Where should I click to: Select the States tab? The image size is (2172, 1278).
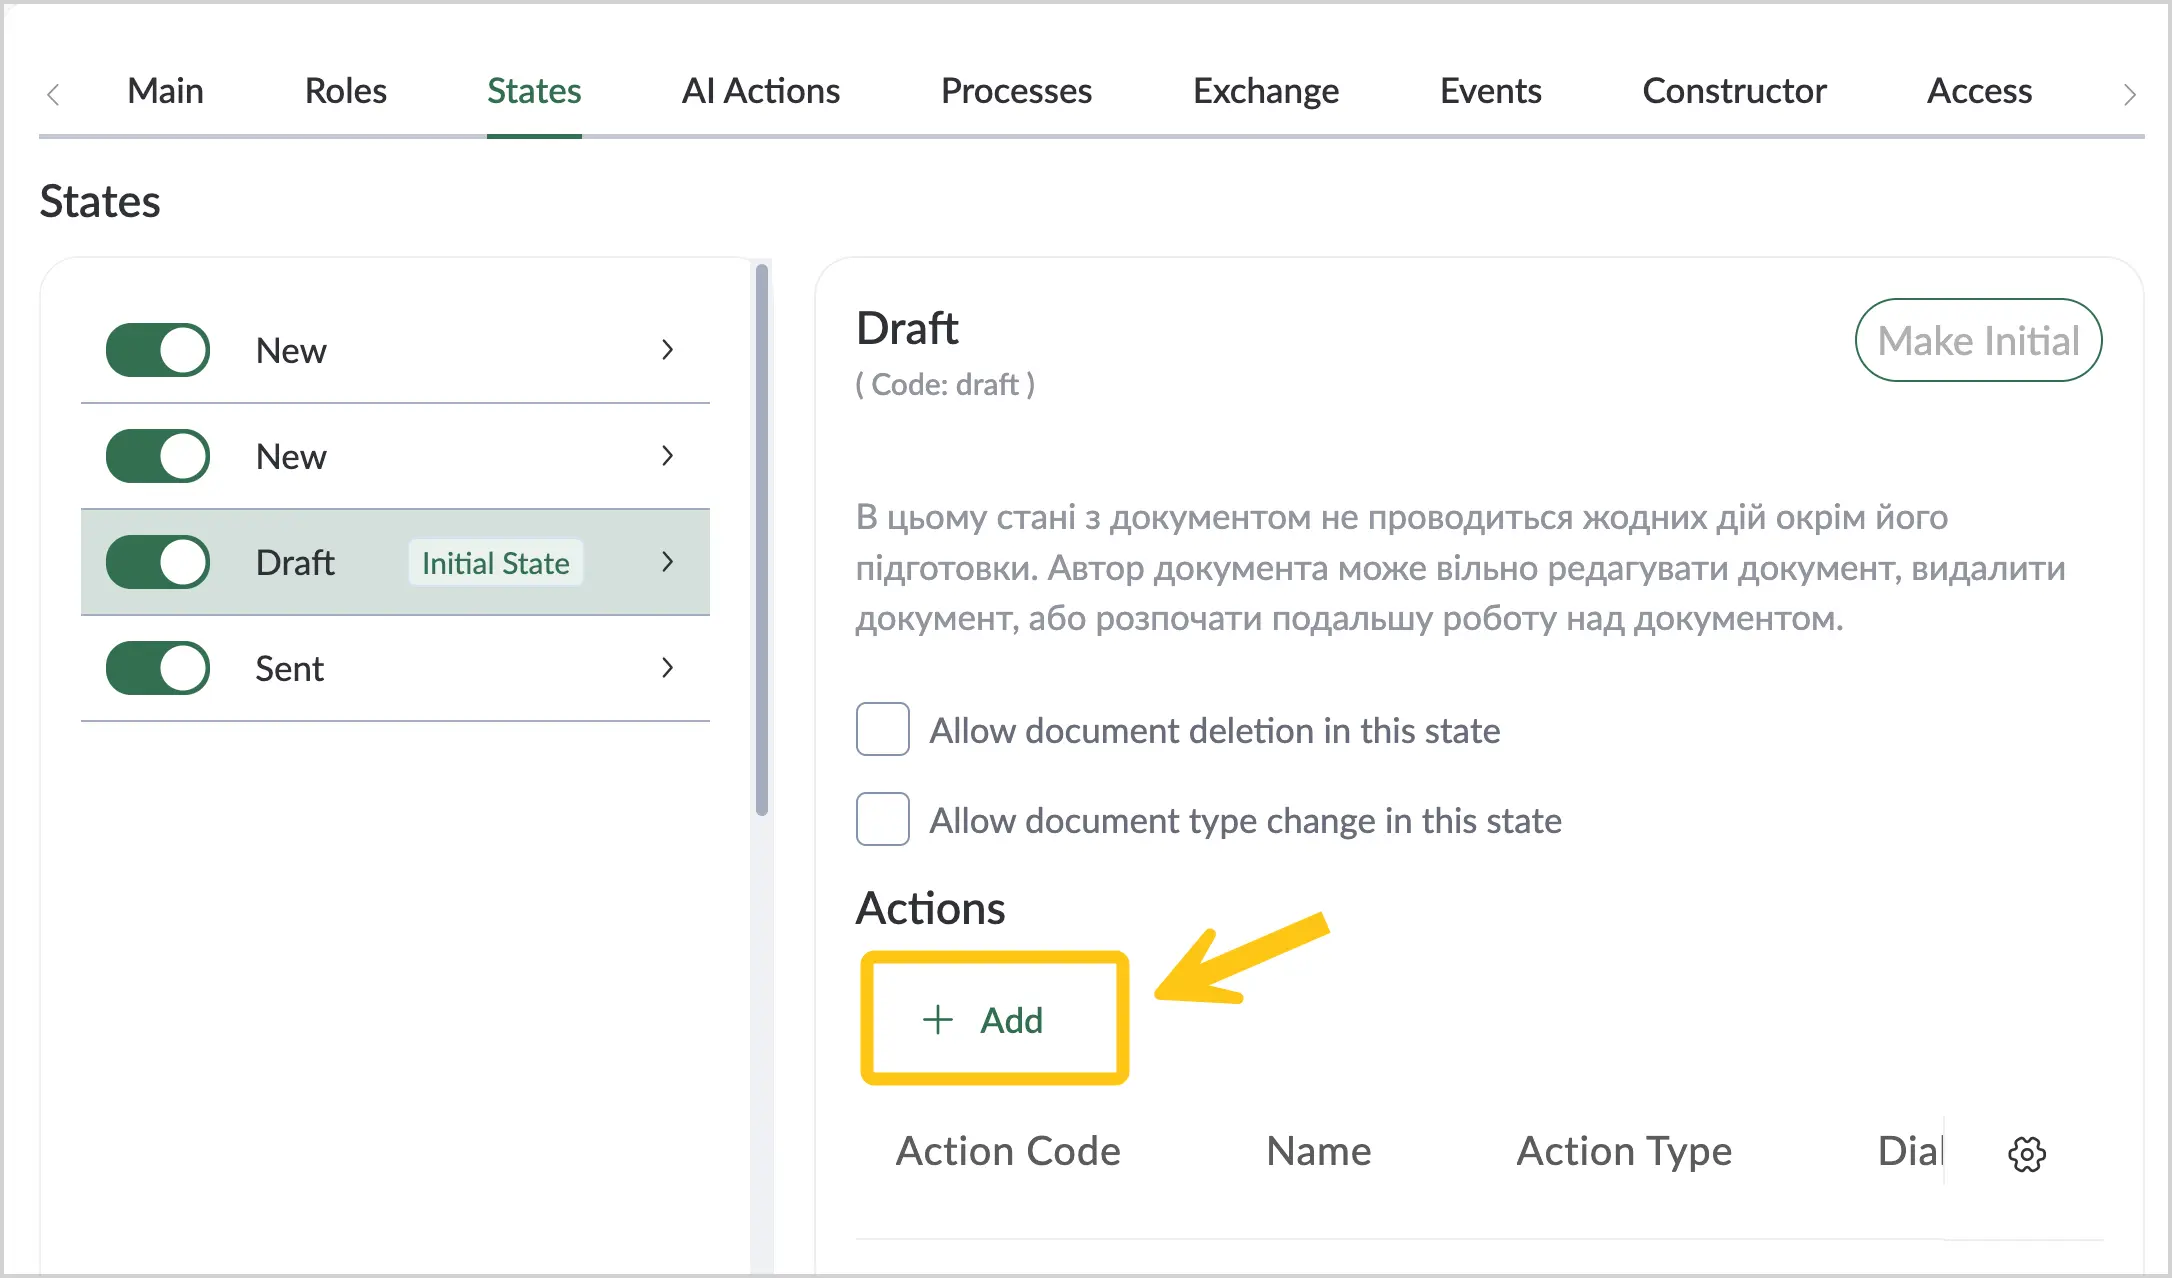534,91
